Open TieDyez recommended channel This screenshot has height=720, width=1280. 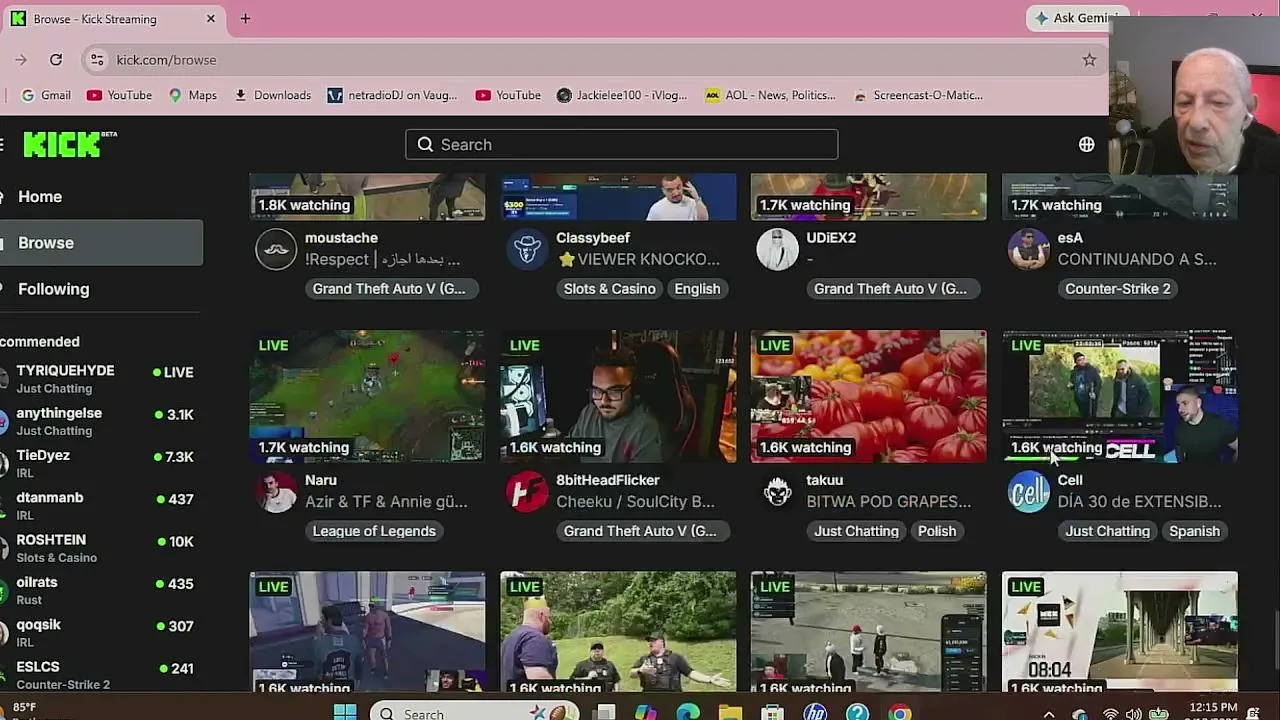101,463
